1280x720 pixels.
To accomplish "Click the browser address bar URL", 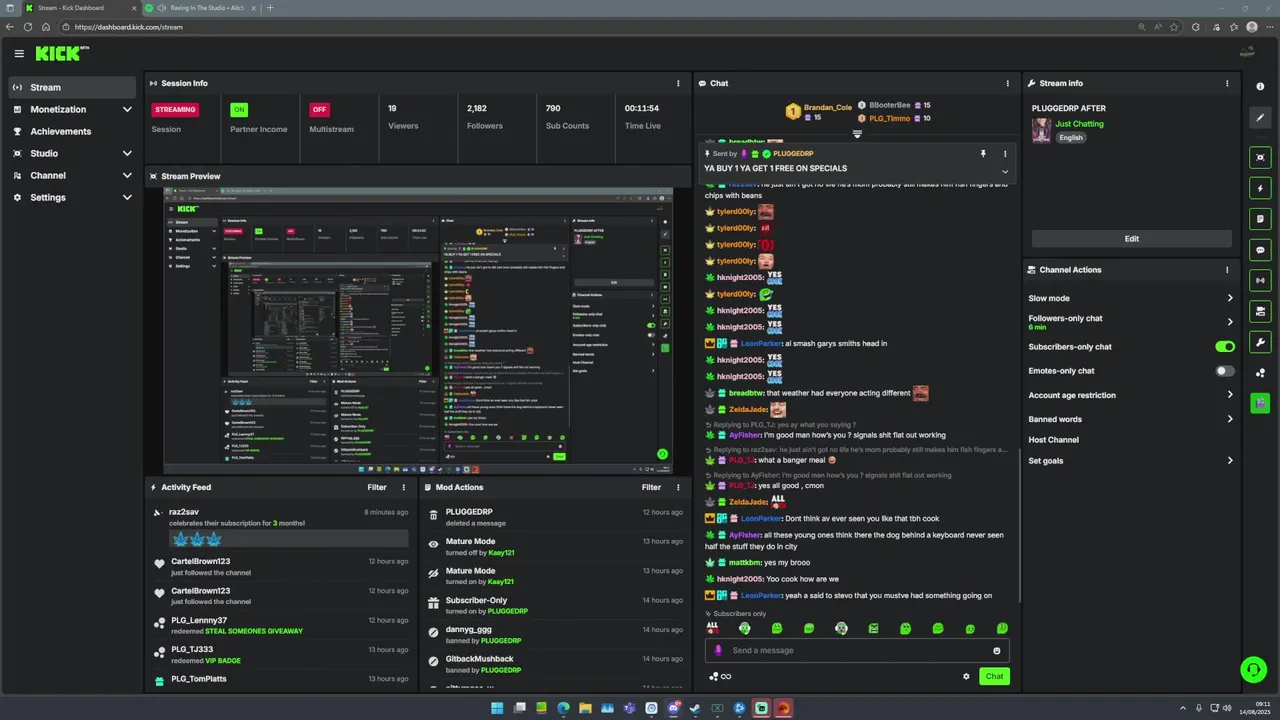I will click(129, 27).
